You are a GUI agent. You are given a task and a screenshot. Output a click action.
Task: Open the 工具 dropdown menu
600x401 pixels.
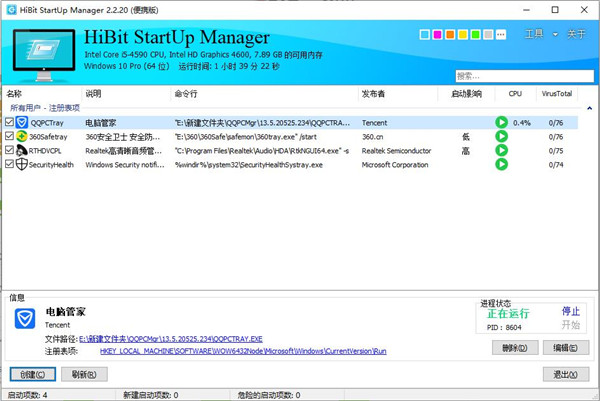[x=535, y=34]
